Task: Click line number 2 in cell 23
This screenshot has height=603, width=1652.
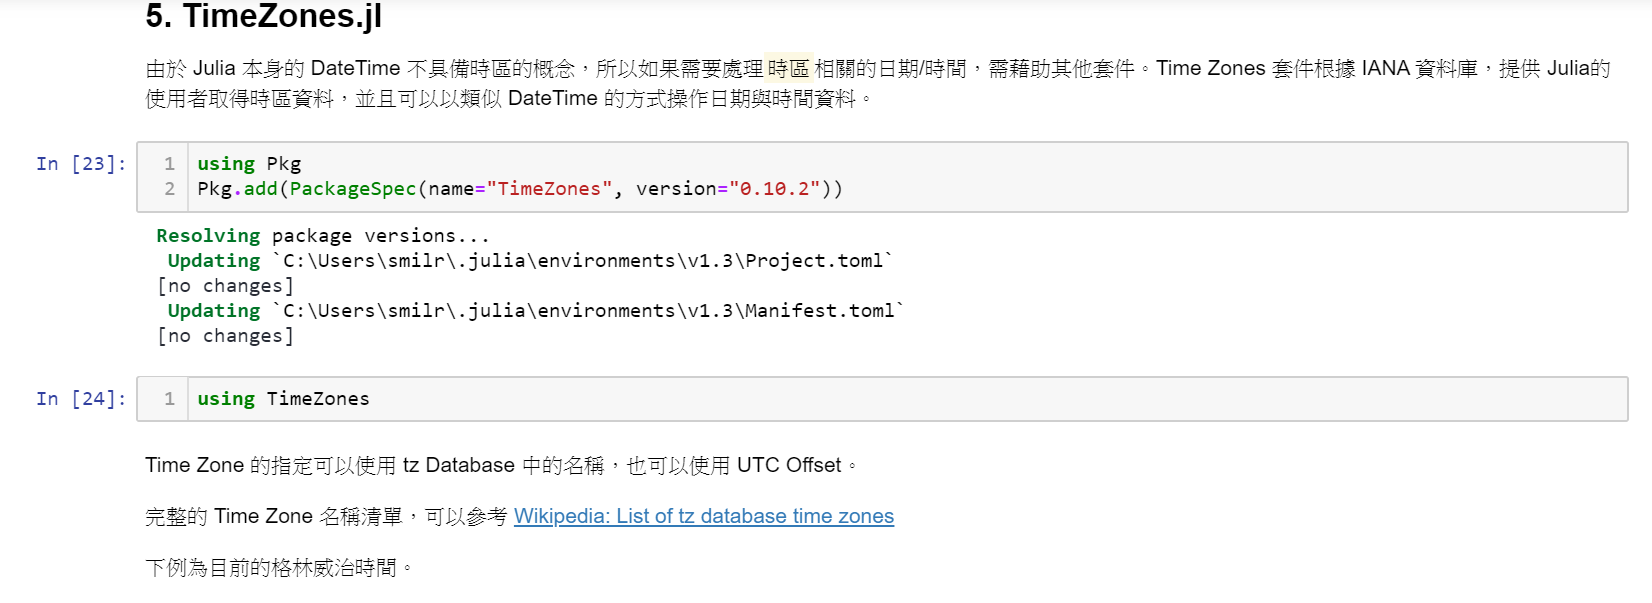Action: pos(169,189)
